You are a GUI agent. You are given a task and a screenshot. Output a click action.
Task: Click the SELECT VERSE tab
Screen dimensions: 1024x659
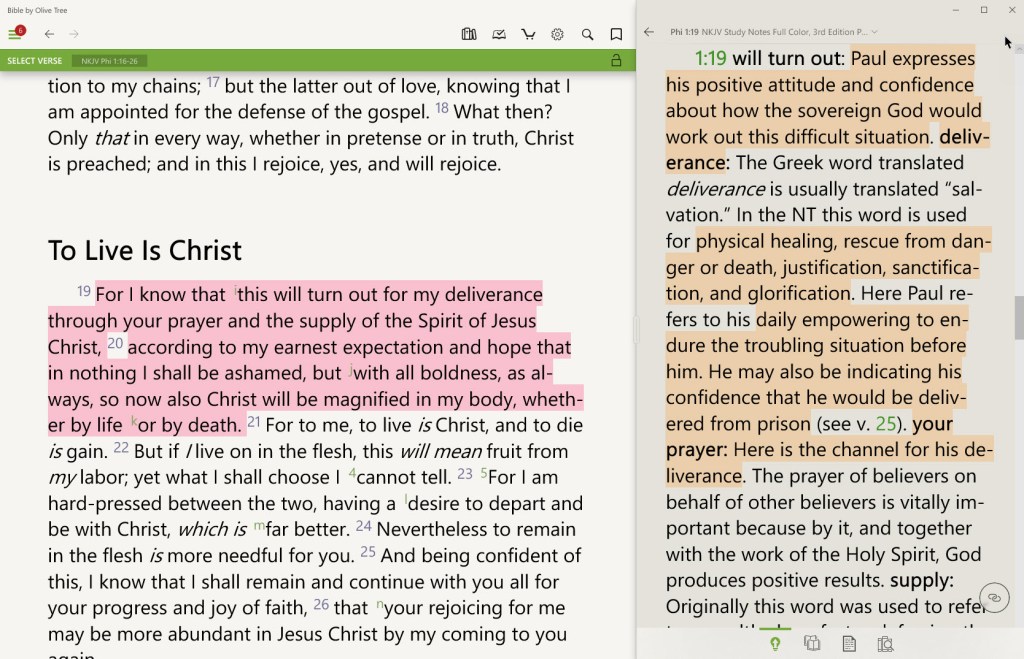34,59
